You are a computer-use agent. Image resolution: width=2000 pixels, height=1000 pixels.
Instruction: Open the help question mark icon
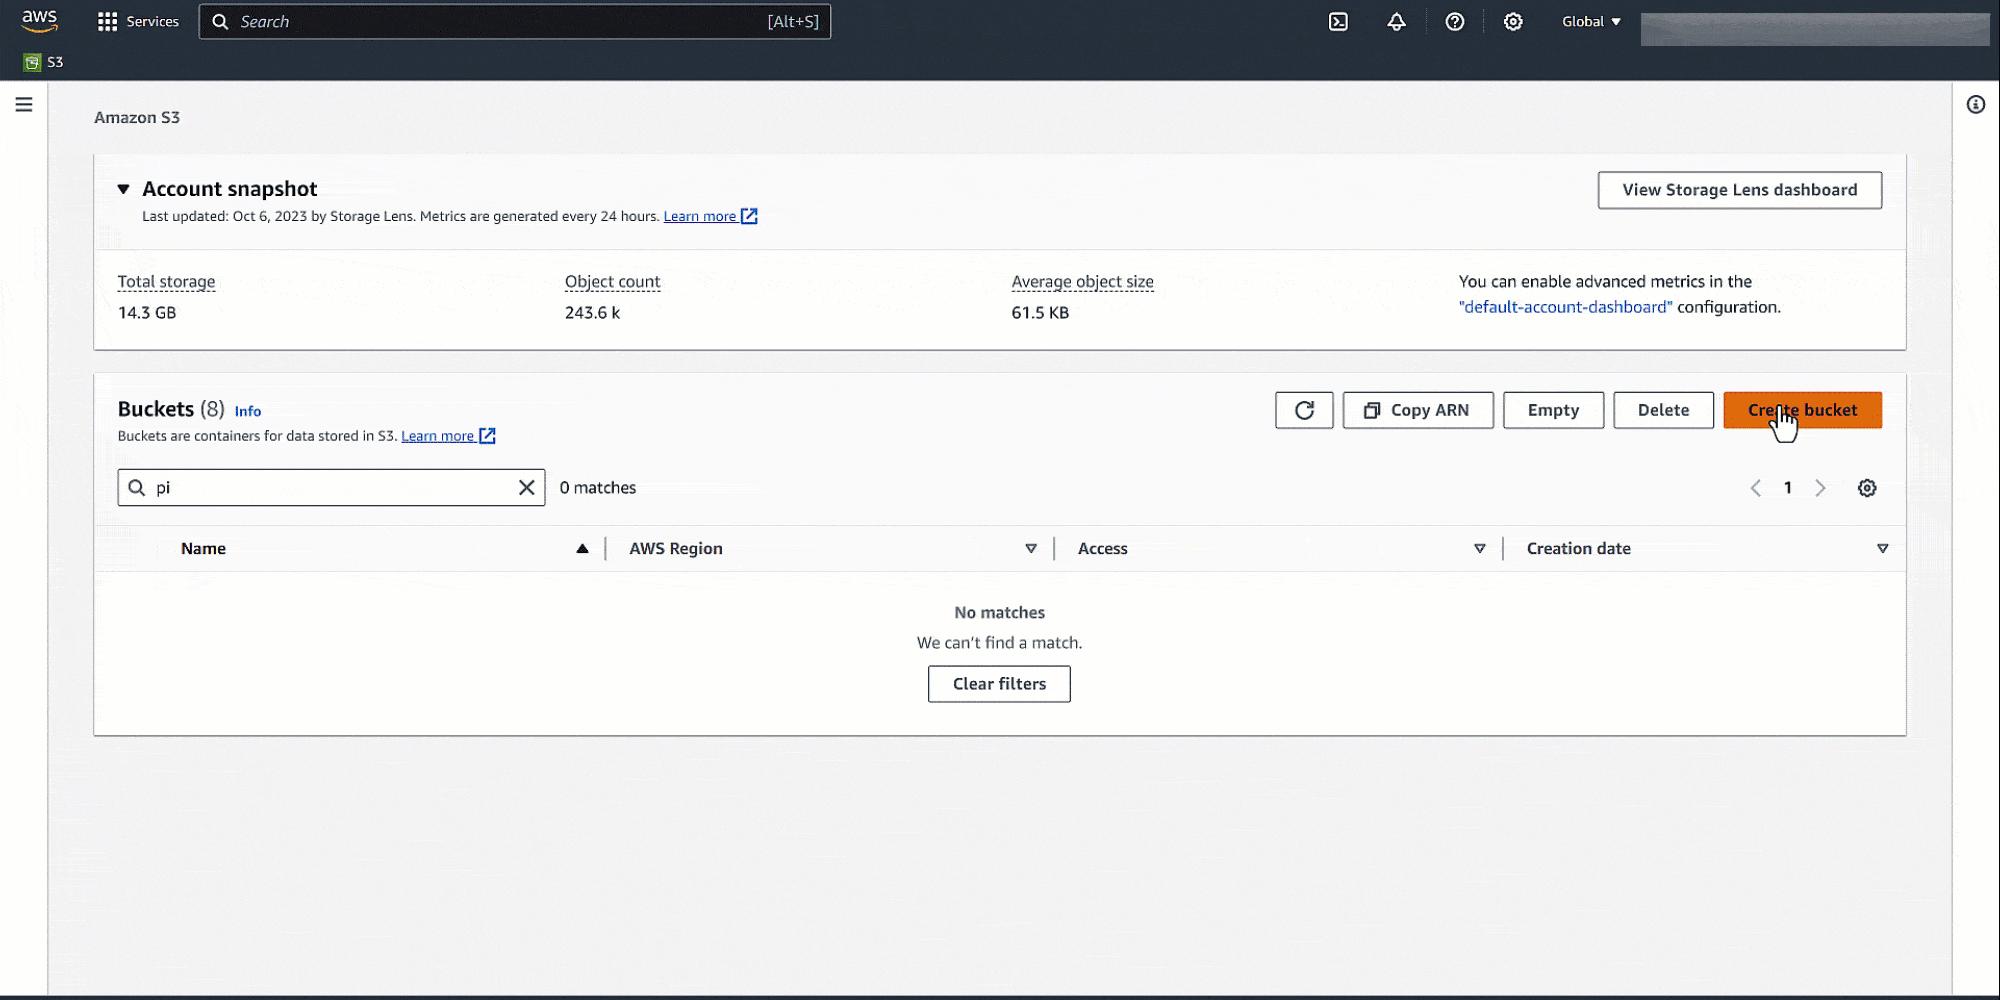click(x=1455, y=21)
